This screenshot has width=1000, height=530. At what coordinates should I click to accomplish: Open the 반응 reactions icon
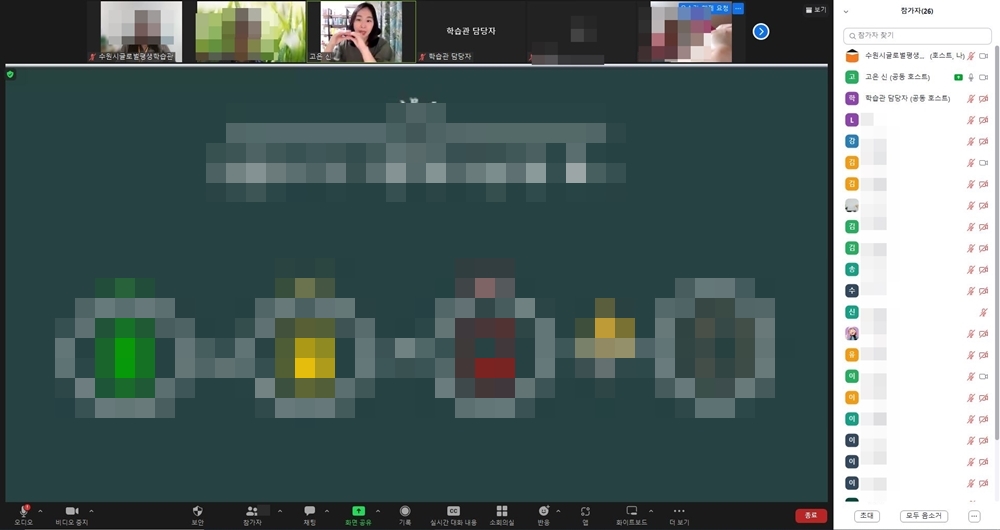click(543, 511)
